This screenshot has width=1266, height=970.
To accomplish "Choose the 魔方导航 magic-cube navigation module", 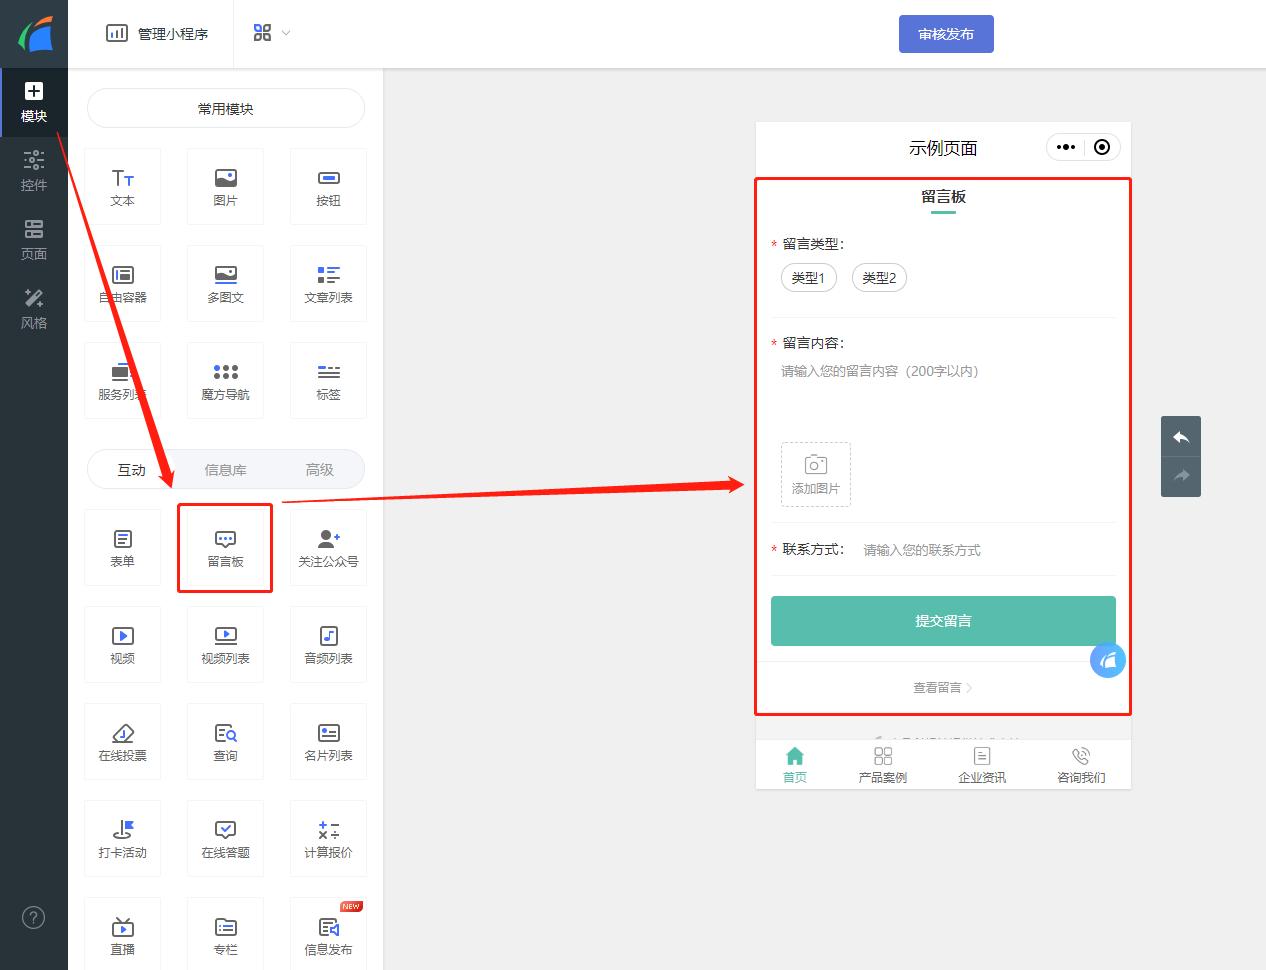I will click(x=225, y=380).
